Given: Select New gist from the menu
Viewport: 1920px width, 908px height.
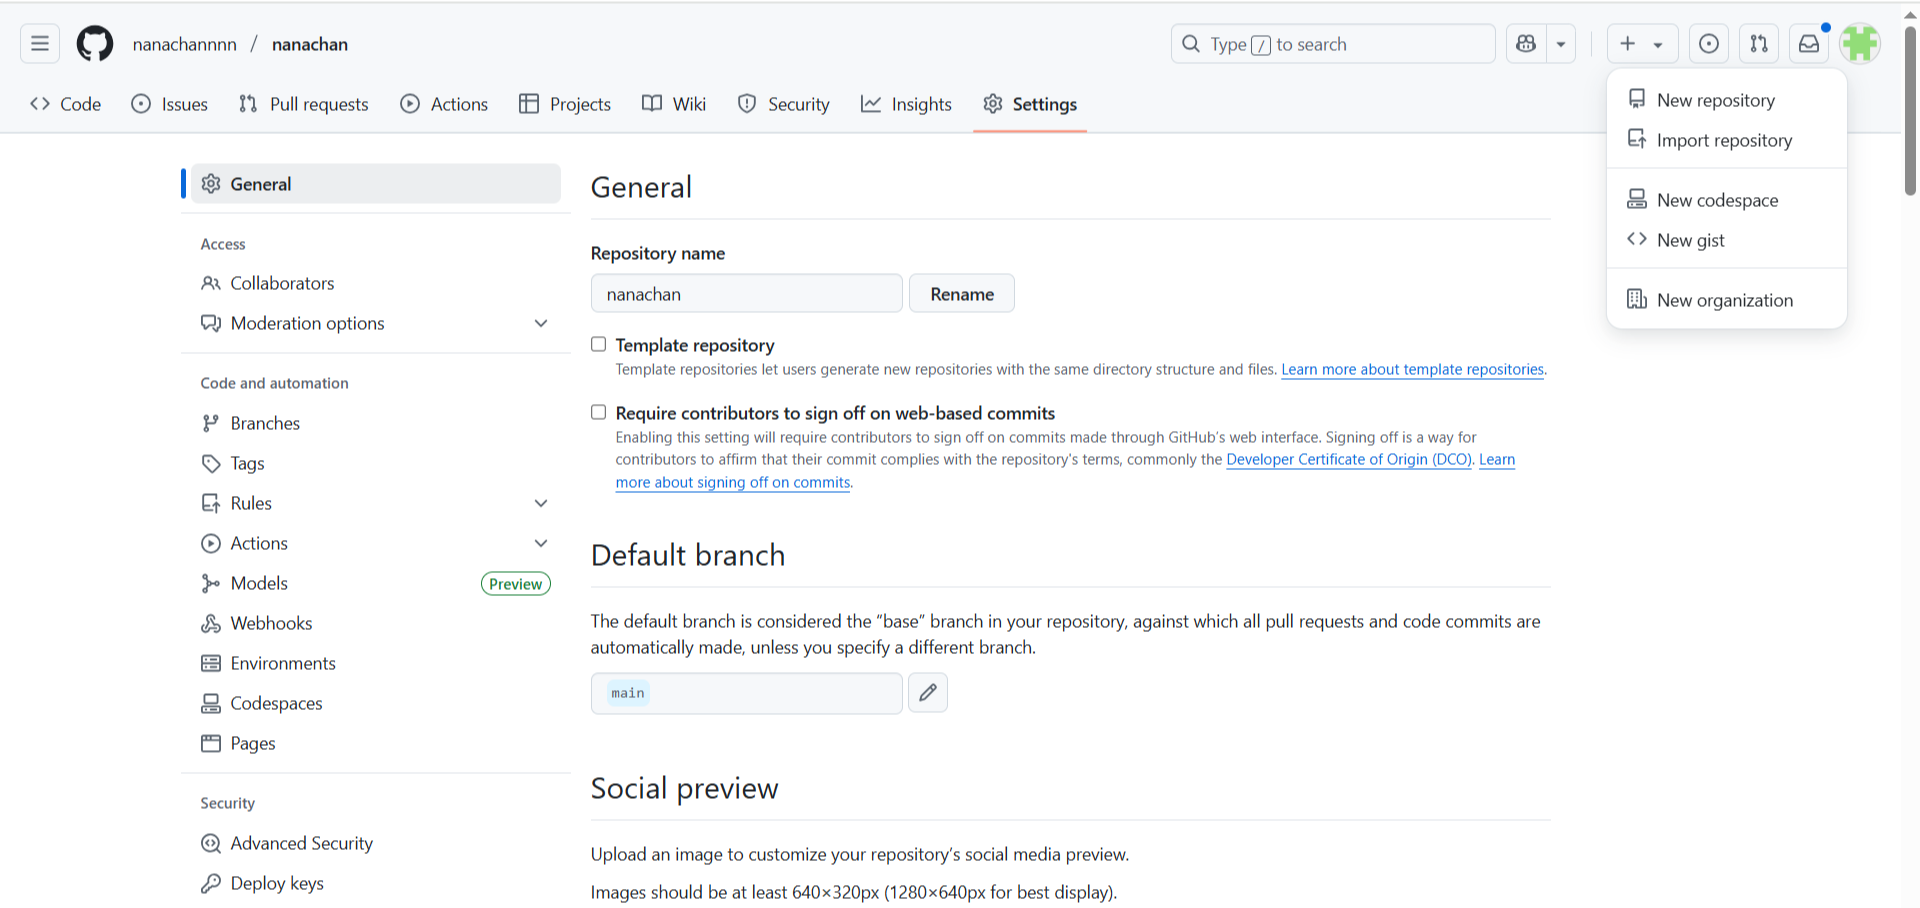Looking at the screenshot, I should point(1726,240).
